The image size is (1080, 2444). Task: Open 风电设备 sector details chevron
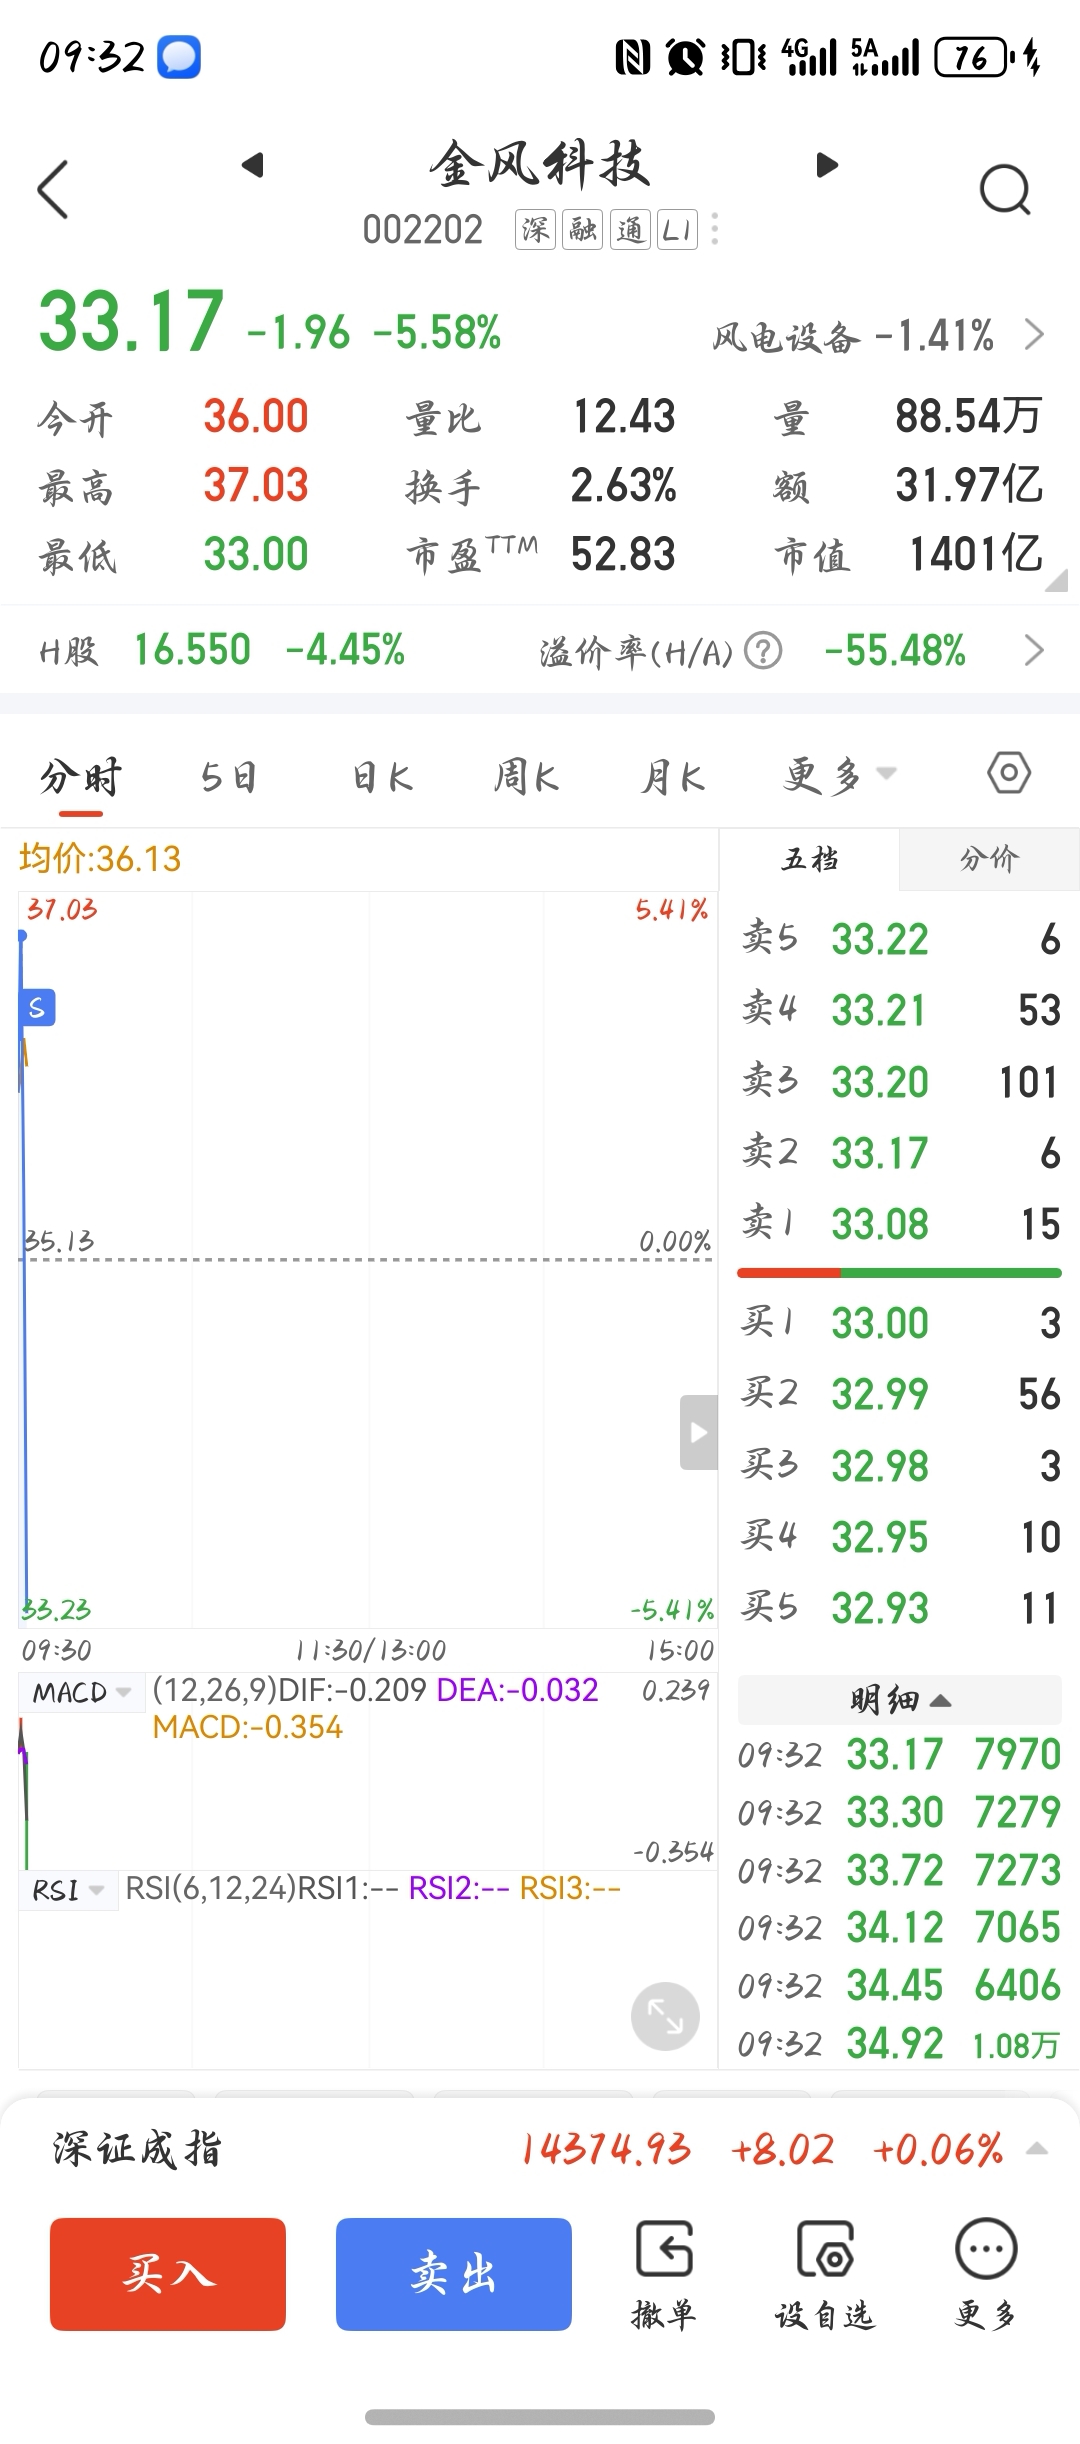1034,335
